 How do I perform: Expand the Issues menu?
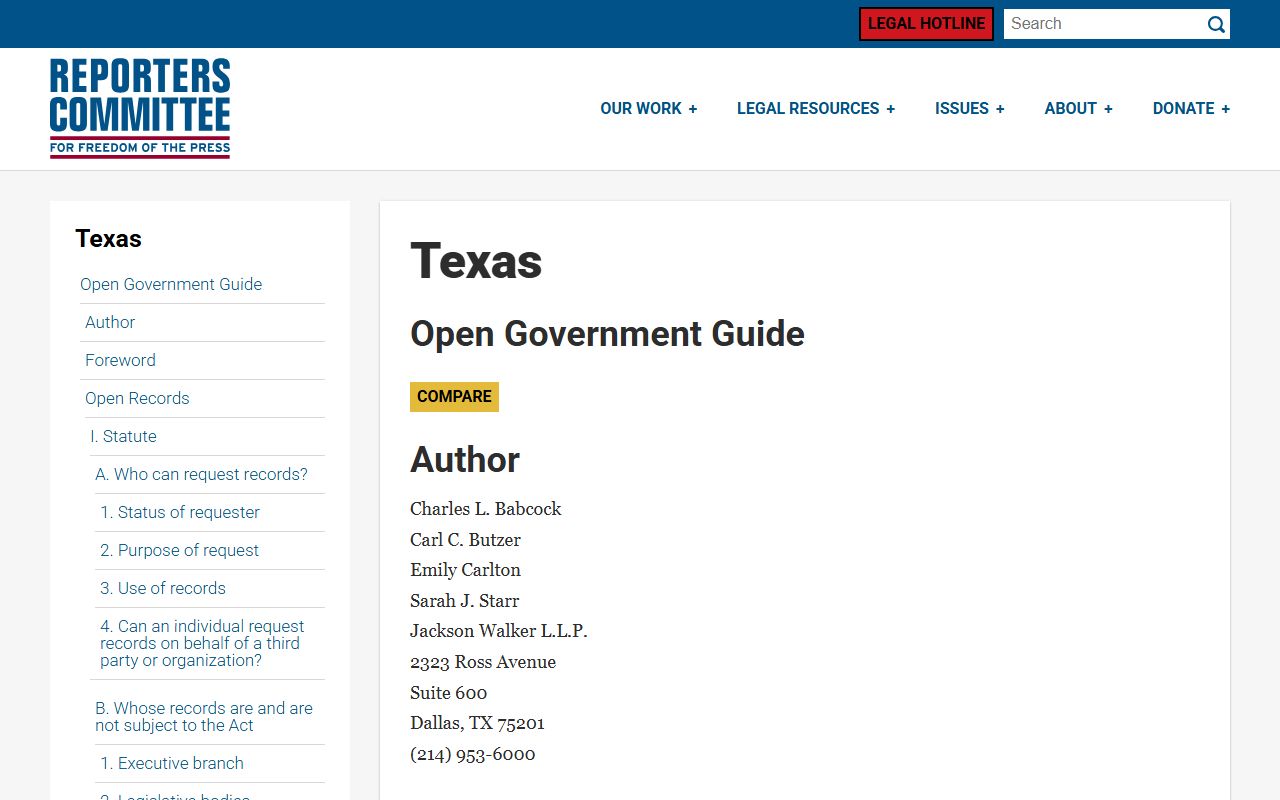click(x=970, y=108)
